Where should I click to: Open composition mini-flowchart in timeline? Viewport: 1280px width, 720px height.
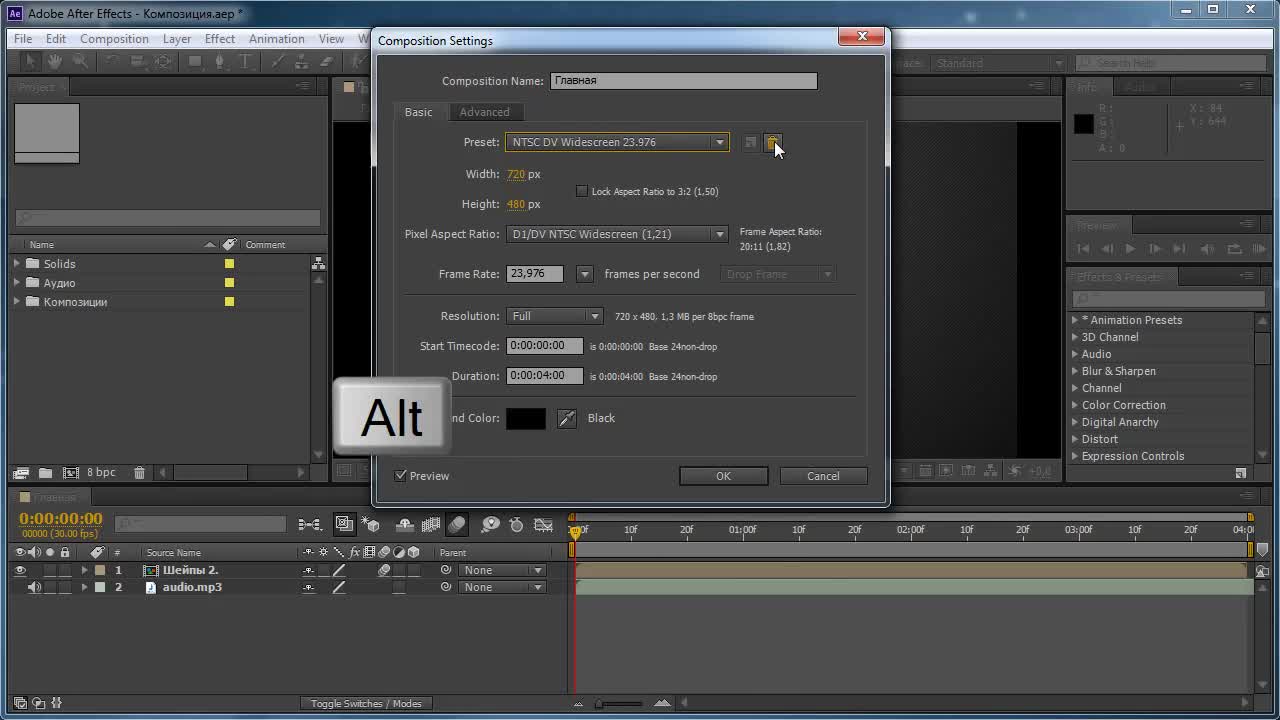coord(310,524)
